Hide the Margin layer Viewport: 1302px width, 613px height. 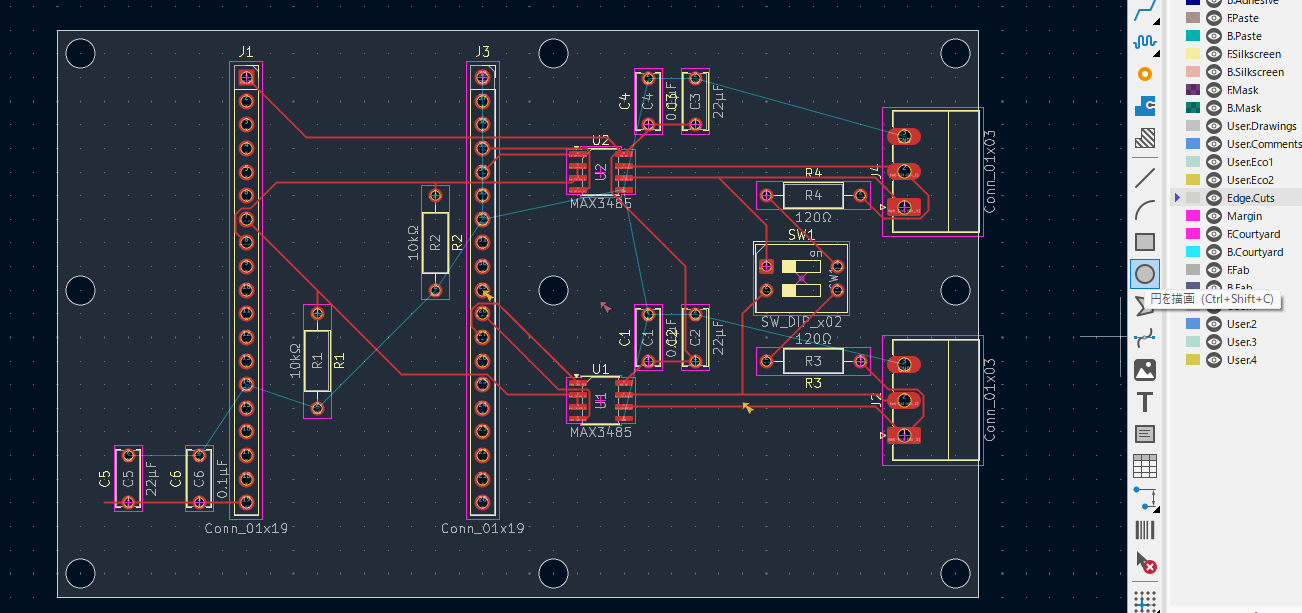pyautogui.click(x=1214, y=216)
